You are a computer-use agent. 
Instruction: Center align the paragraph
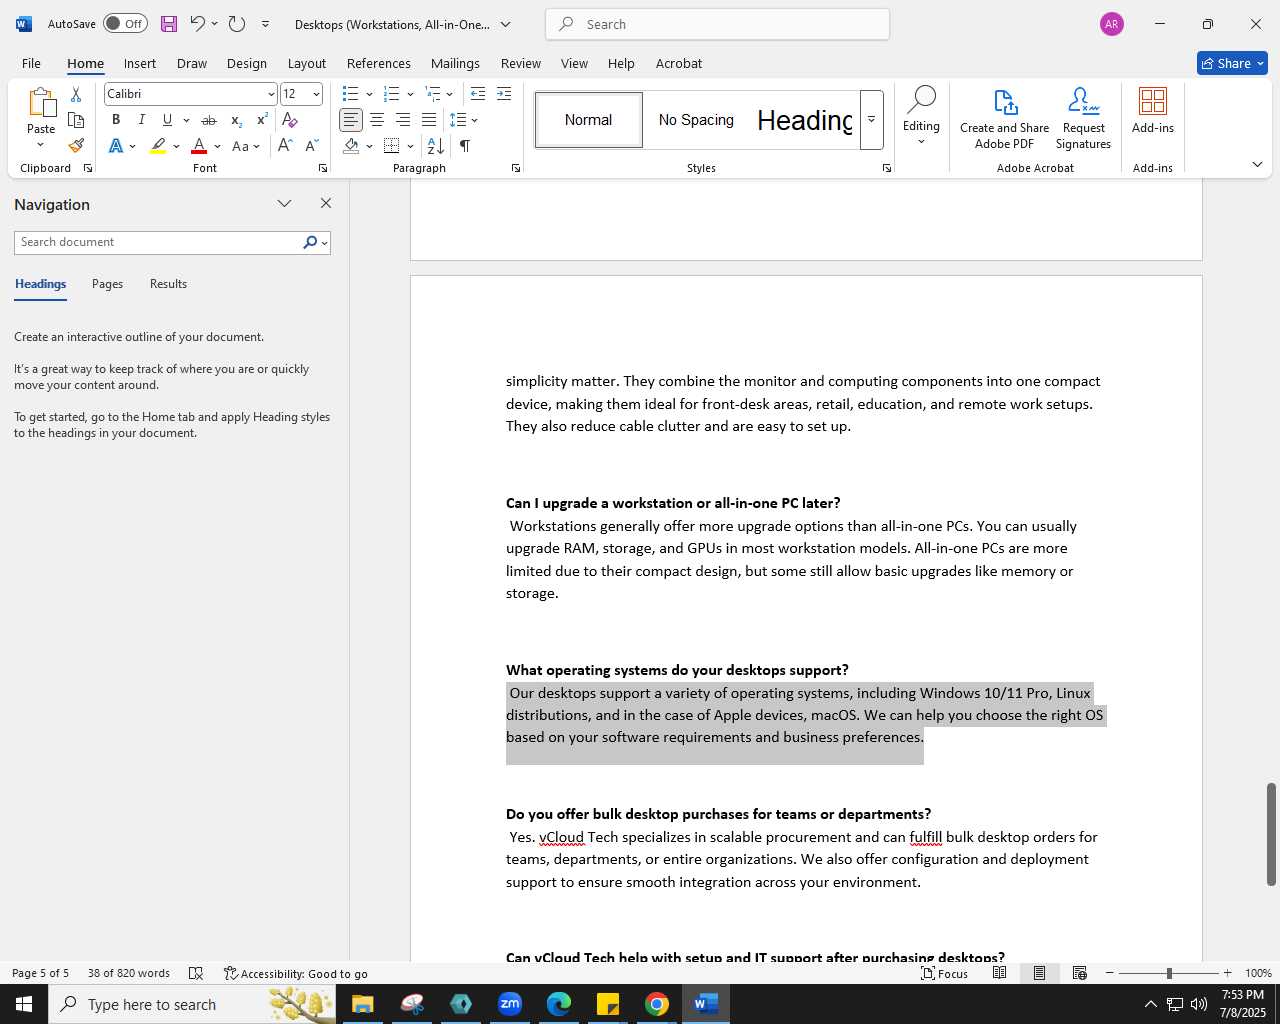click(x=377, y=120)
